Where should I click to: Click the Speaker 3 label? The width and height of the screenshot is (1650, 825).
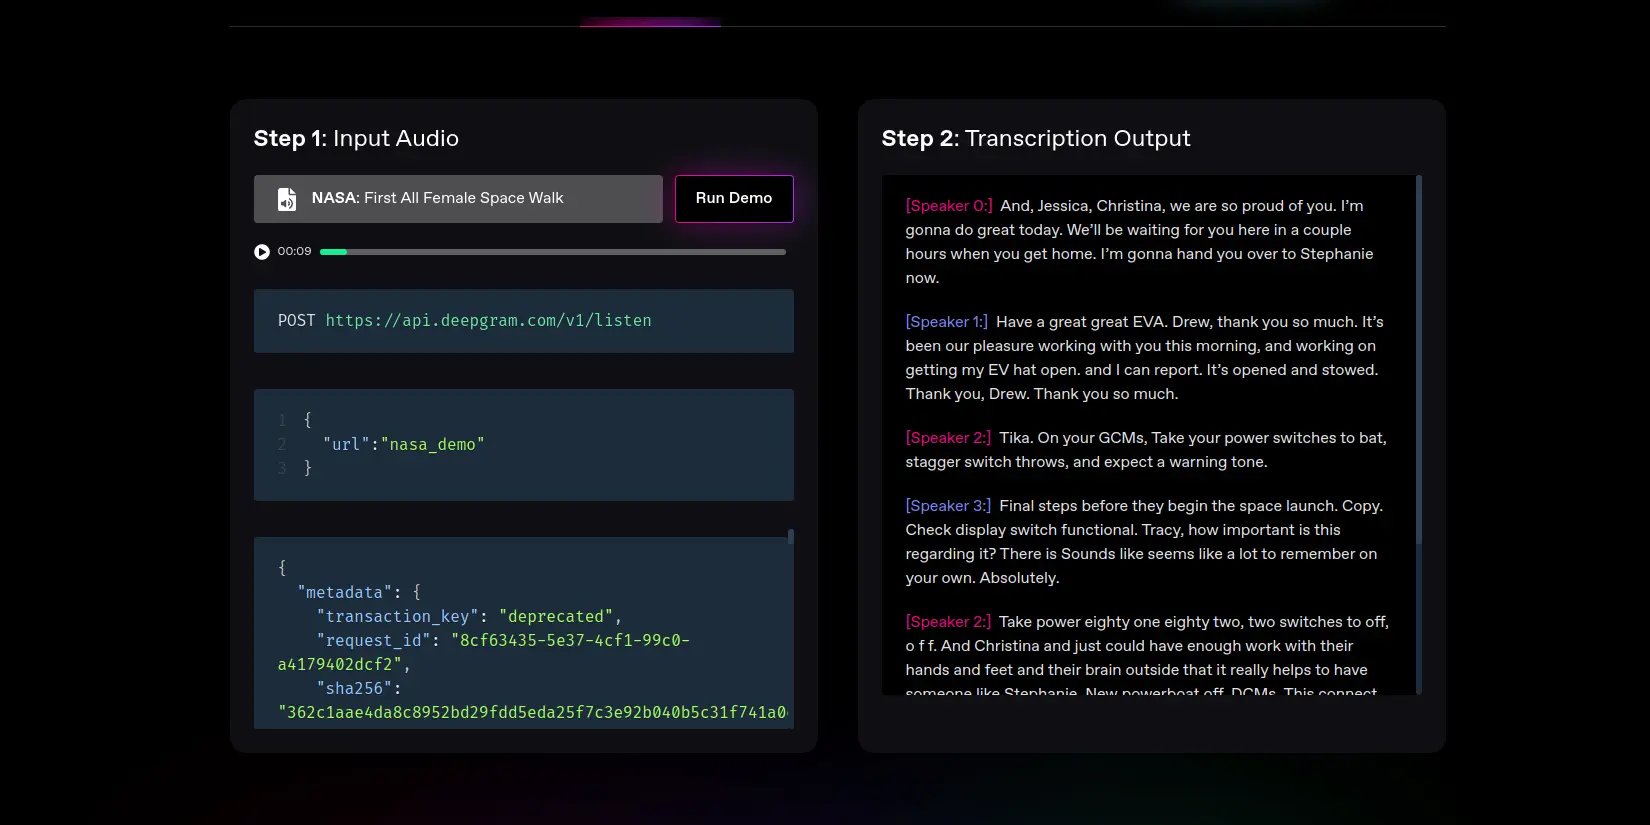pos(948,506)
